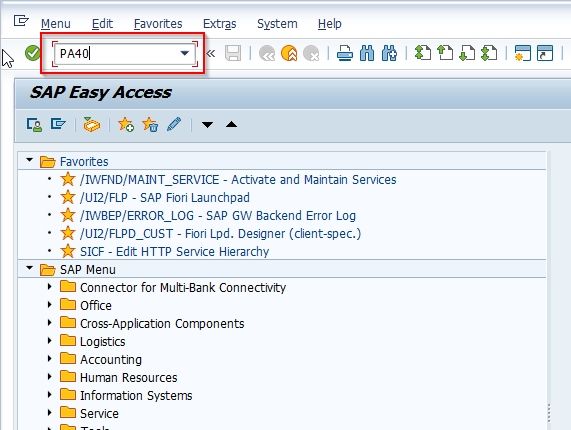Viewport: 571px width, 430px height.
Task: Select the Information Systems folder label
Action: coord(136,396)
